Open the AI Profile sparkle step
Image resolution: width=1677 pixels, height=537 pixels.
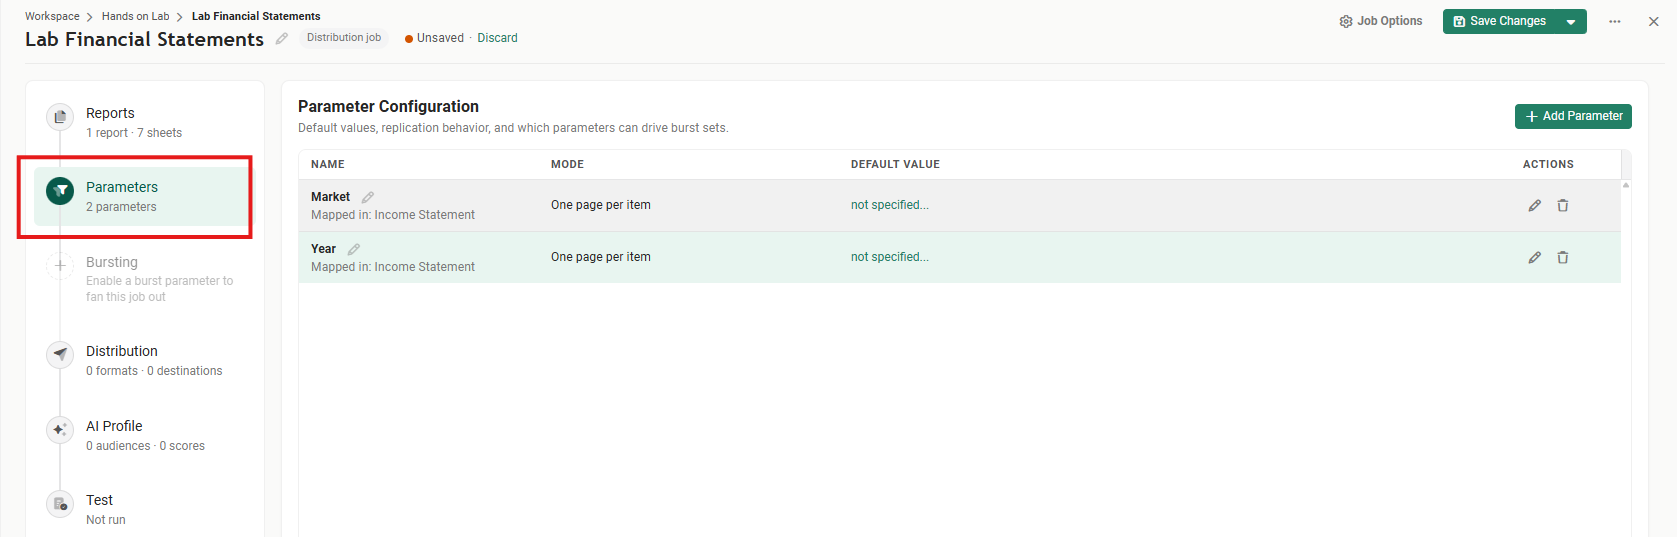click(60, 430)
